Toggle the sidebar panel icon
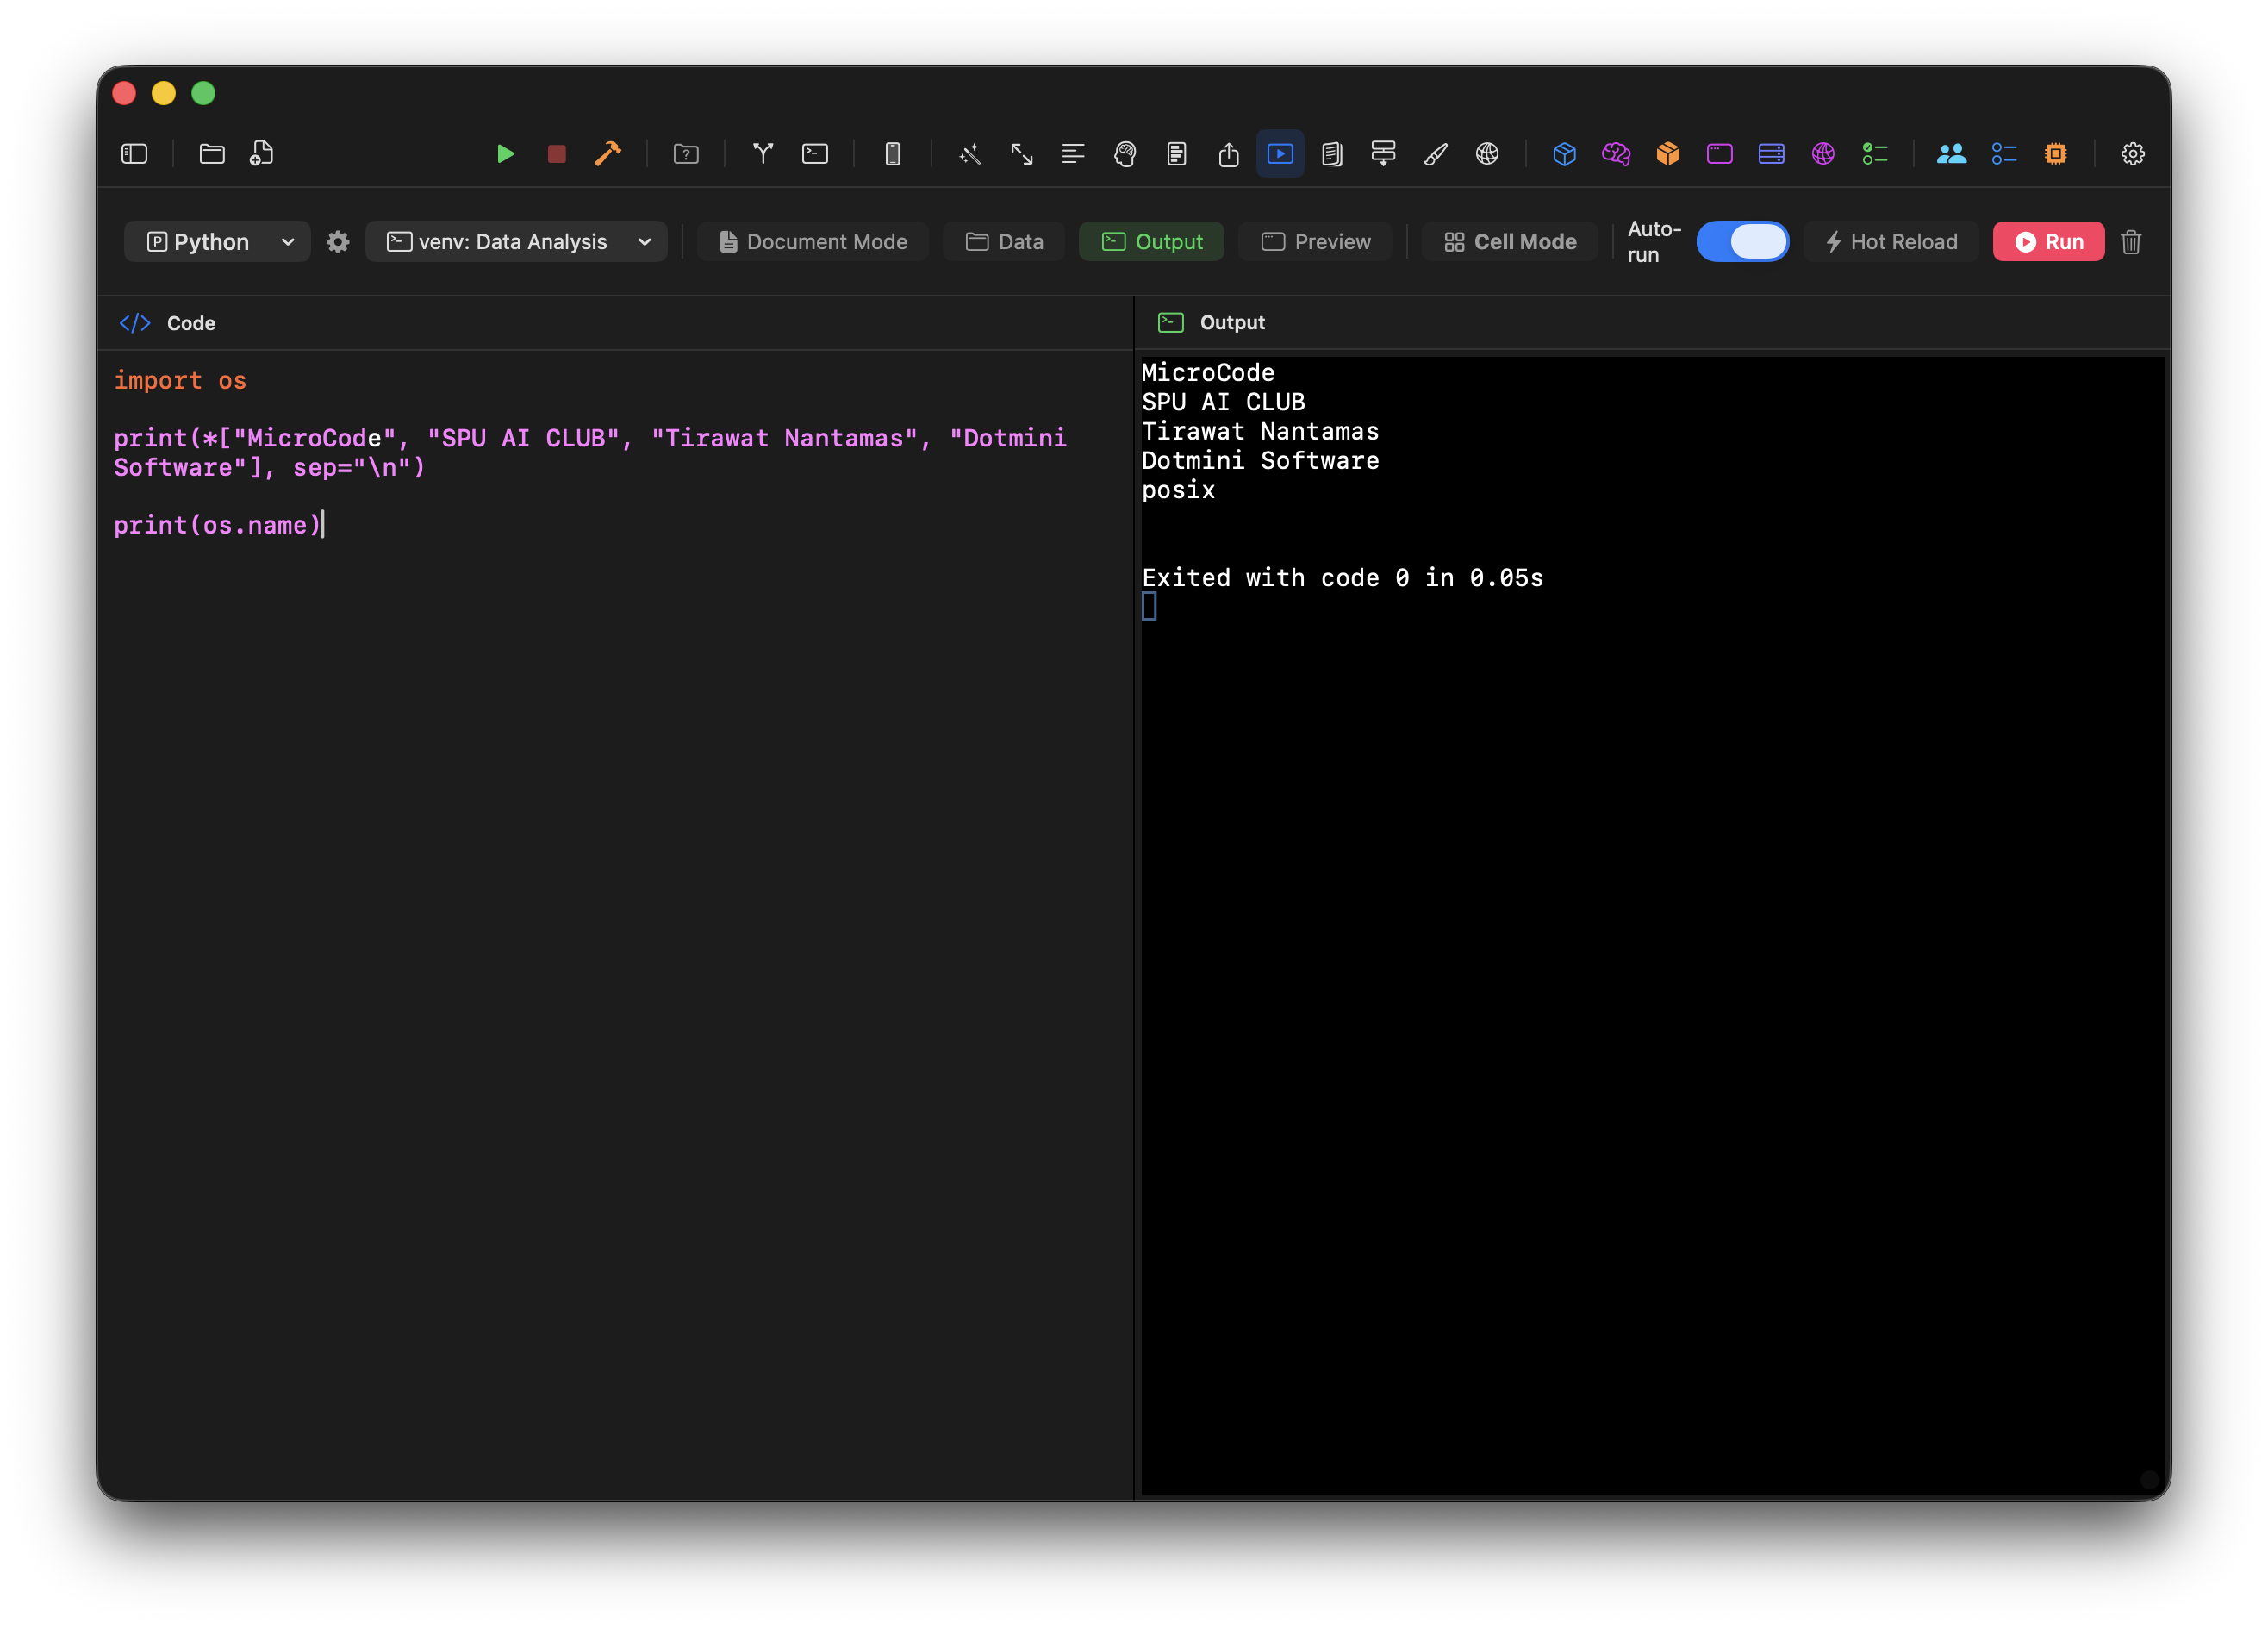This screenshot has width=2268, height=1629. (x=134, y=154)
